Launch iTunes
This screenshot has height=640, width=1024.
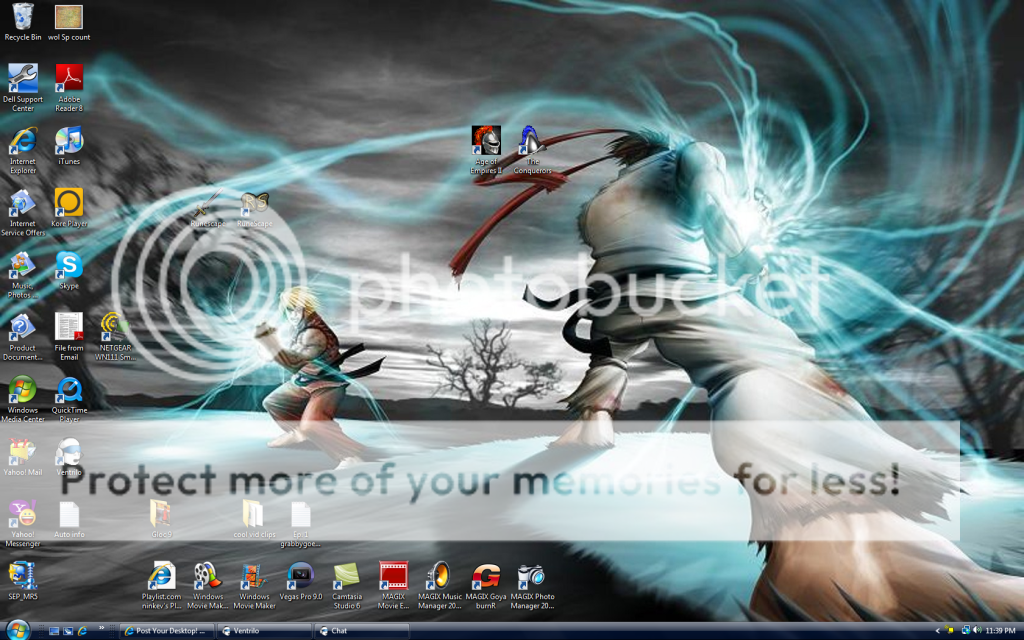tap(68, 142)
